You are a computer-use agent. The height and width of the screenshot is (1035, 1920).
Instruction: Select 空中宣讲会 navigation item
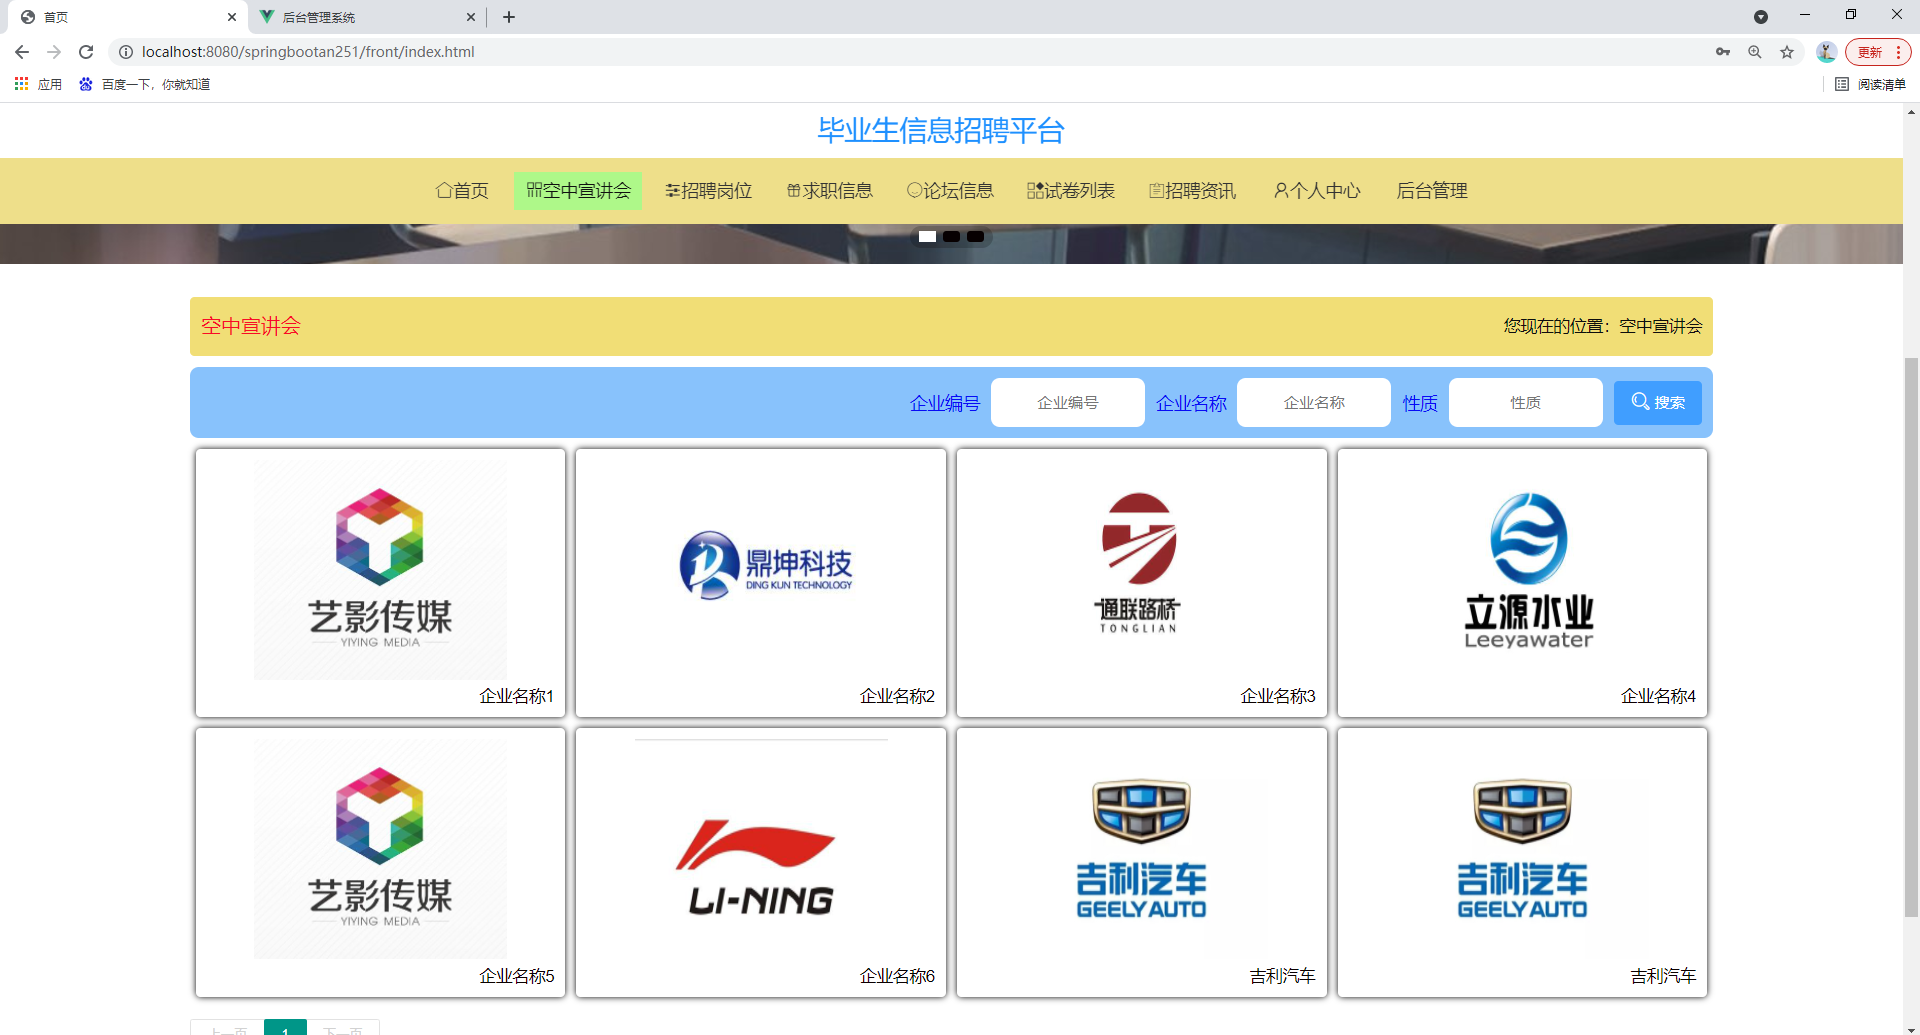pos(578,191)
